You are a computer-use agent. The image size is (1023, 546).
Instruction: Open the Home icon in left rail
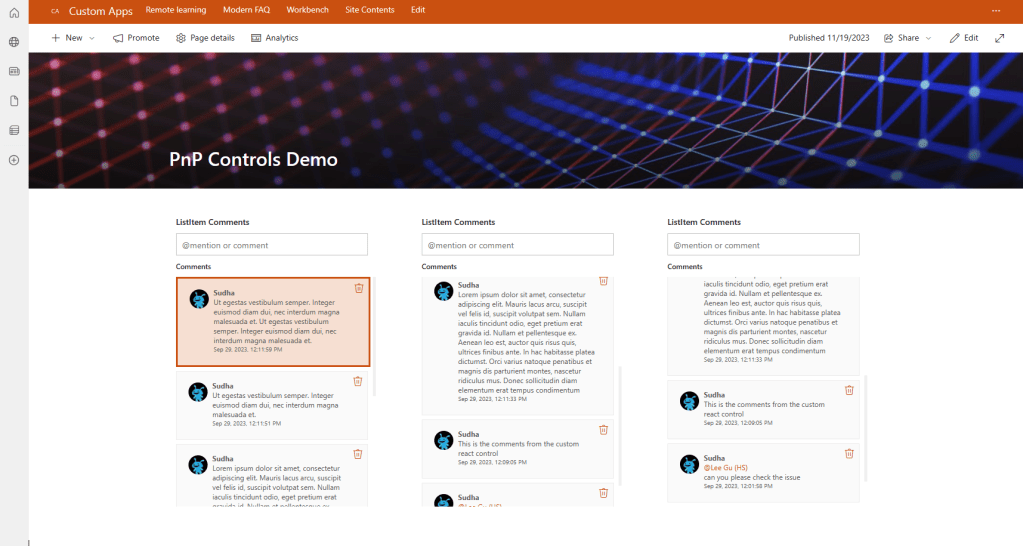coord(14,12)
